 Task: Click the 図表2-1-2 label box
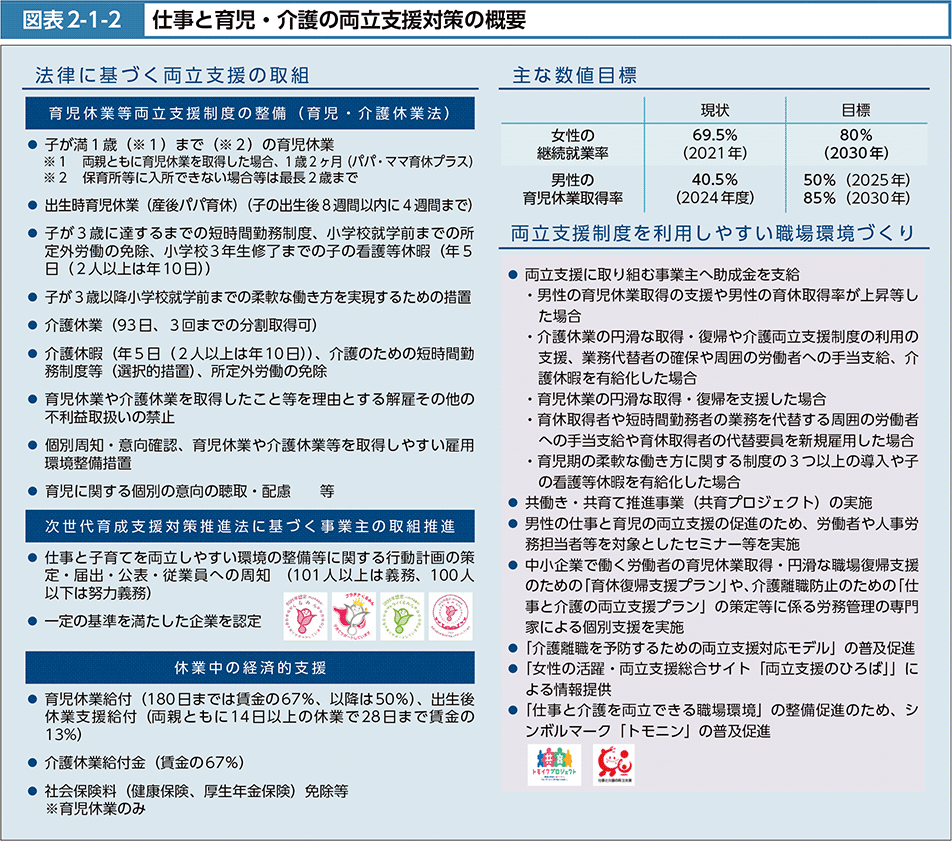pyautogui.click(x=72, y=20)
